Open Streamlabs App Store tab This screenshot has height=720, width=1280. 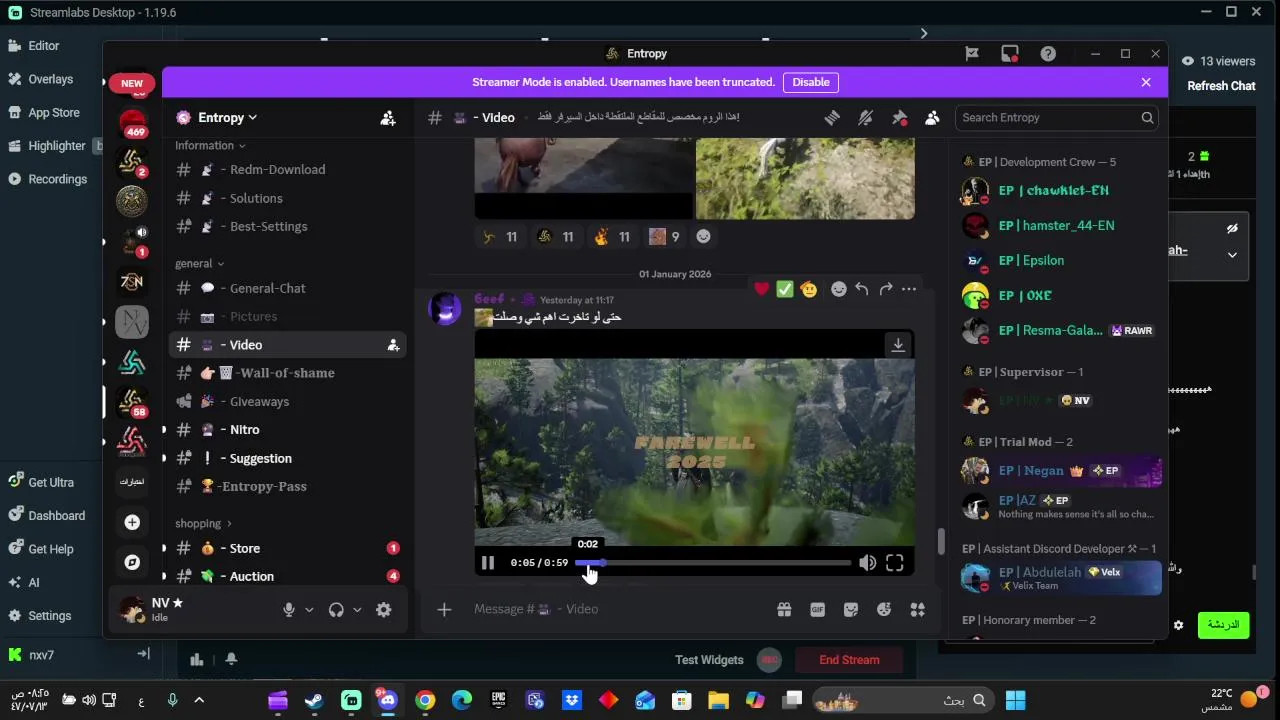click(x=44, y=113)
